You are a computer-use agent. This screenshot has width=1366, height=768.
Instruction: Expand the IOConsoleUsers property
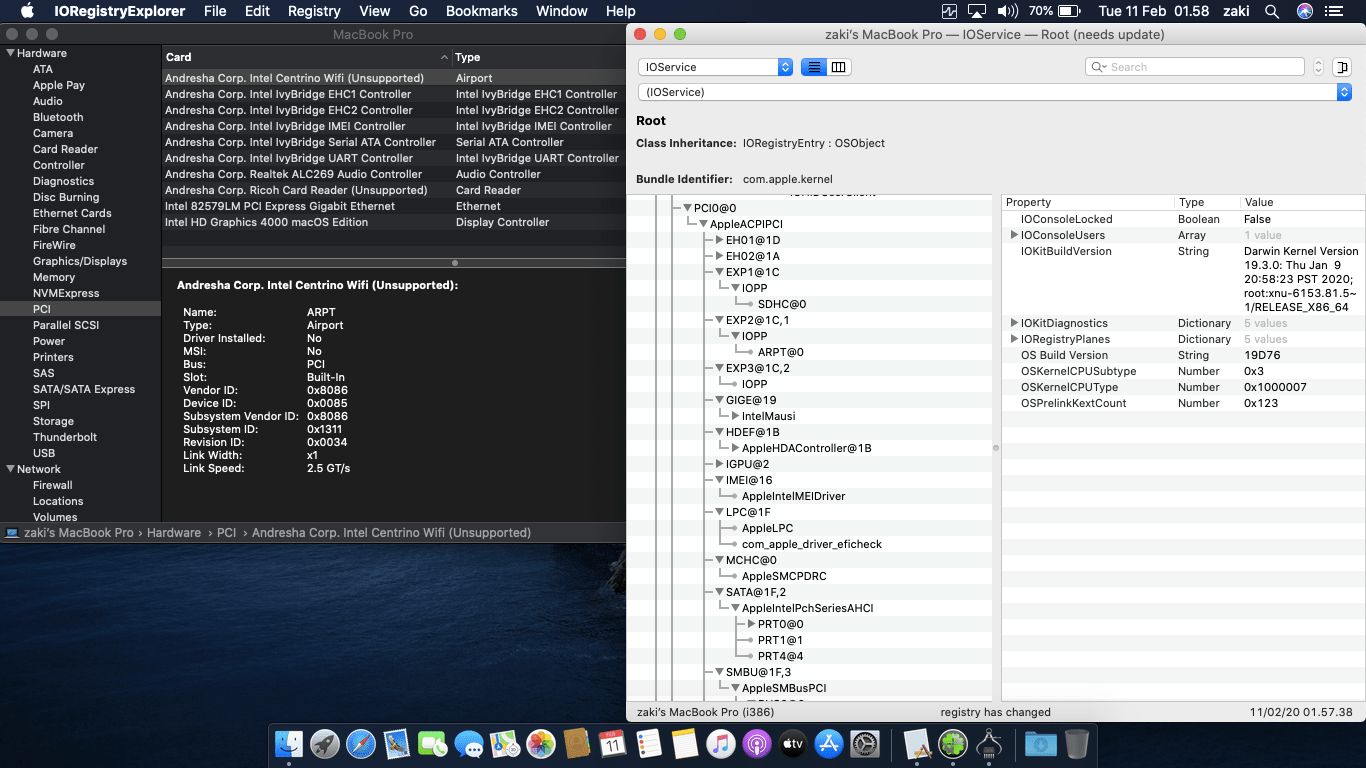tap(1014, 235)
